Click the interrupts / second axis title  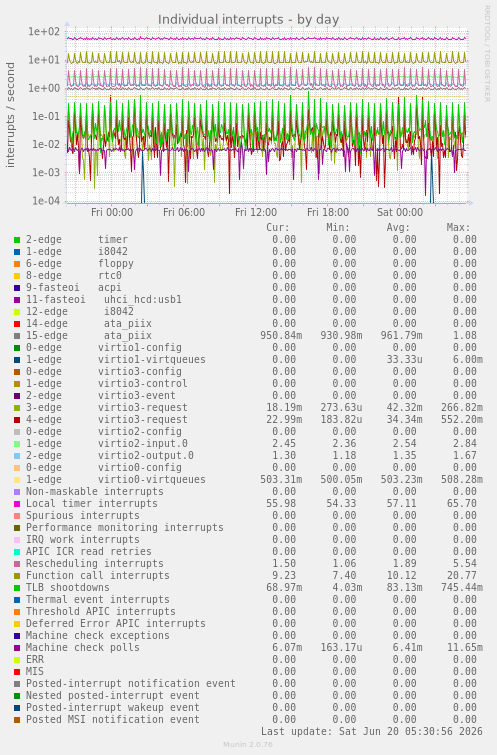(11, 115)
